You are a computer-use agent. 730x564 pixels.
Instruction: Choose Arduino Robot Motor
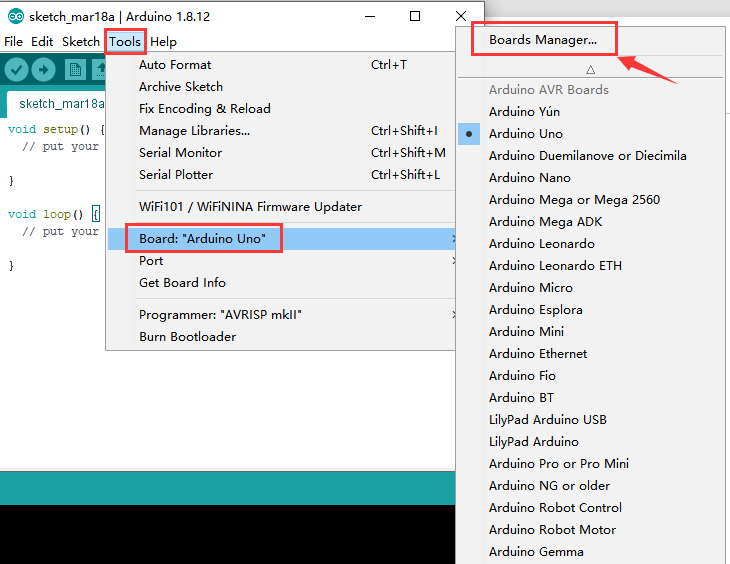pyautogui.click(x=590, y=530)
